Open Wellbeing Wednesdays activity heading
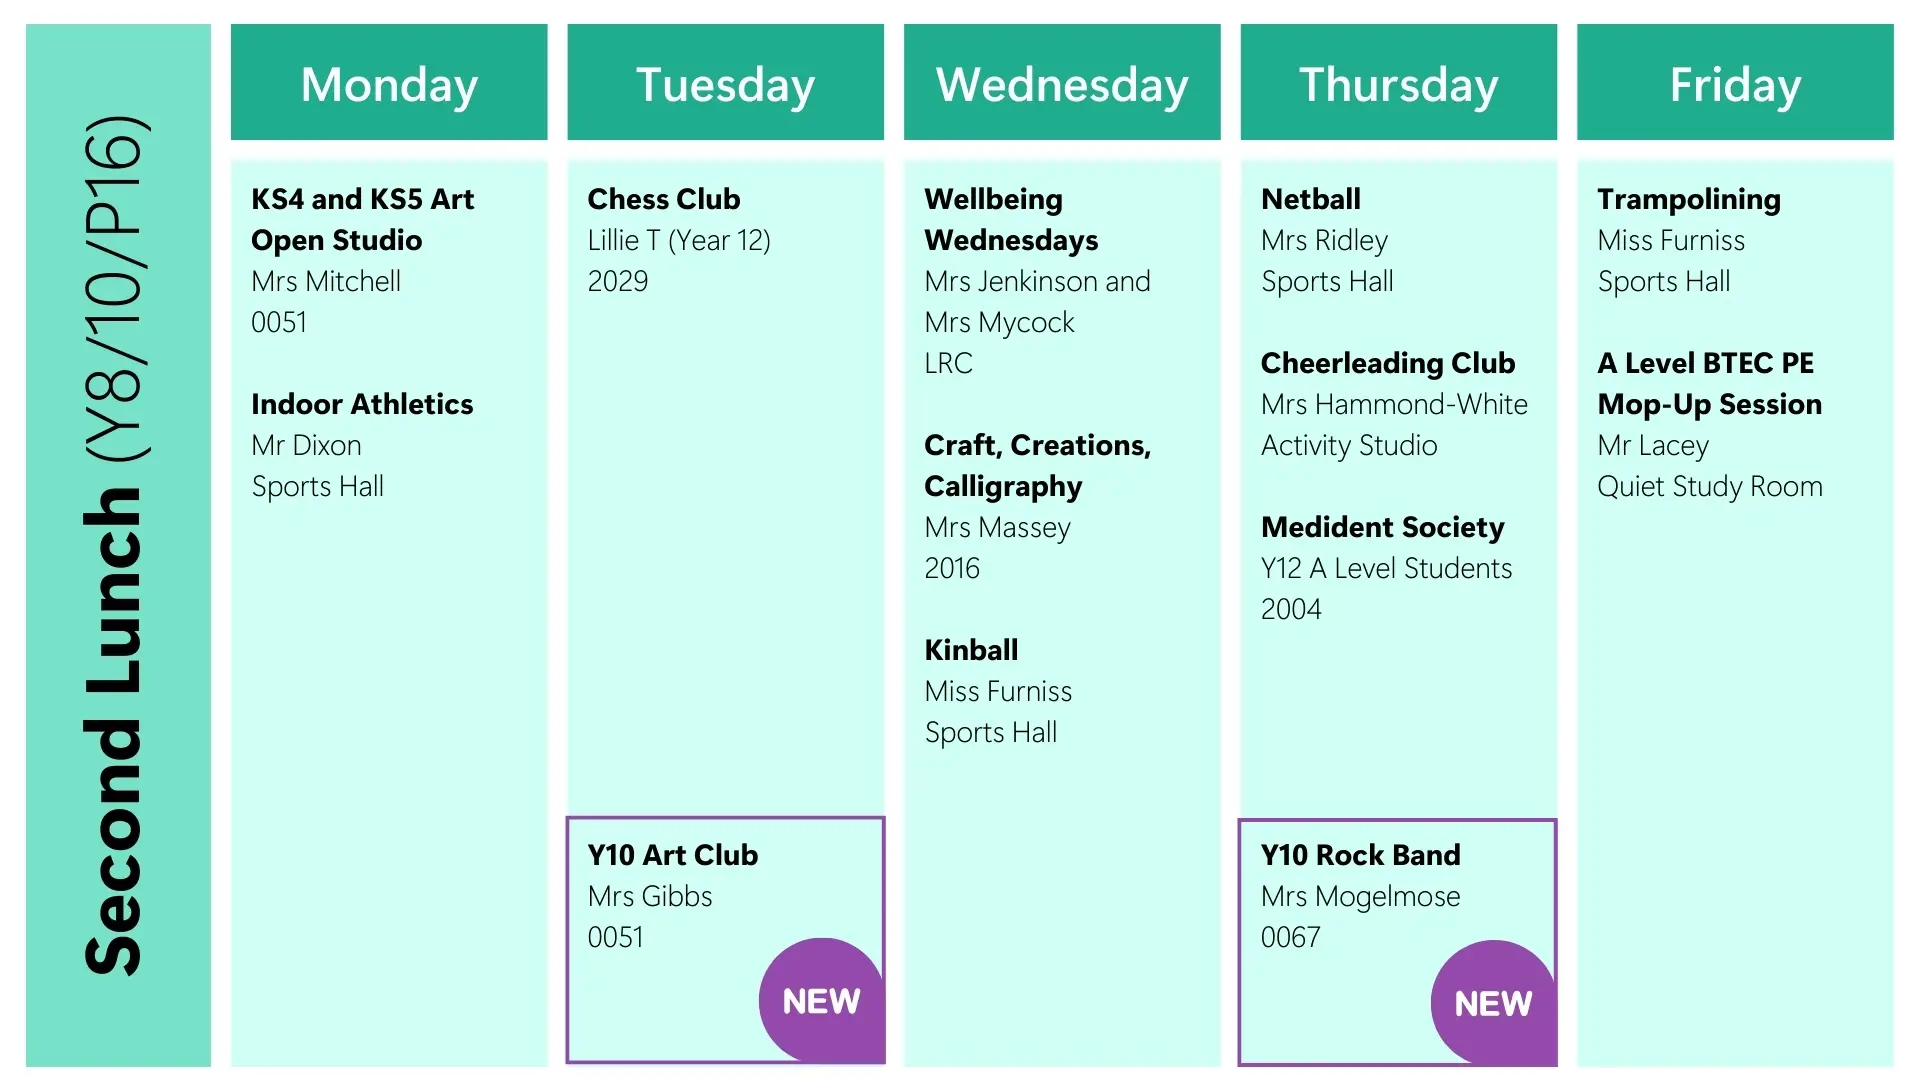The image size is (1920, 1080). pyautogui.click(x=1011, y=219)
